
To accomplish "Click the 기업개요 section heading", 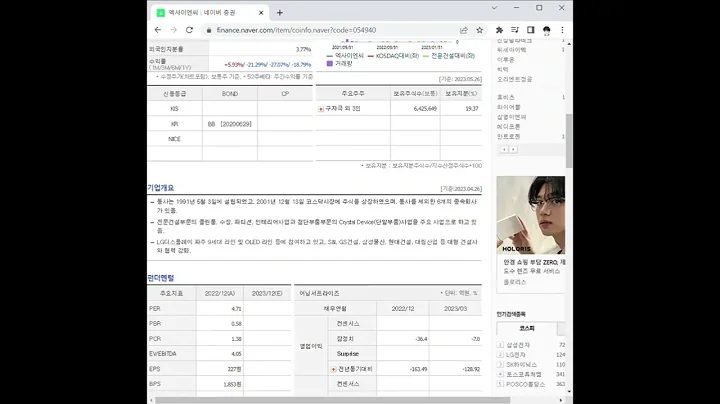I will click(161, 188).
